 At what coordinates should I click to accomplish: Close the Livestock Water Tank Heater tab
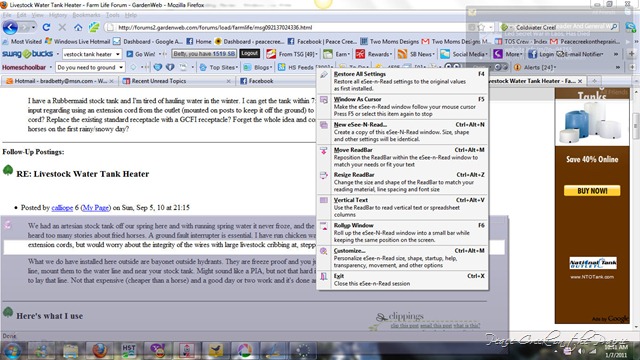click(x=580, y=81)
